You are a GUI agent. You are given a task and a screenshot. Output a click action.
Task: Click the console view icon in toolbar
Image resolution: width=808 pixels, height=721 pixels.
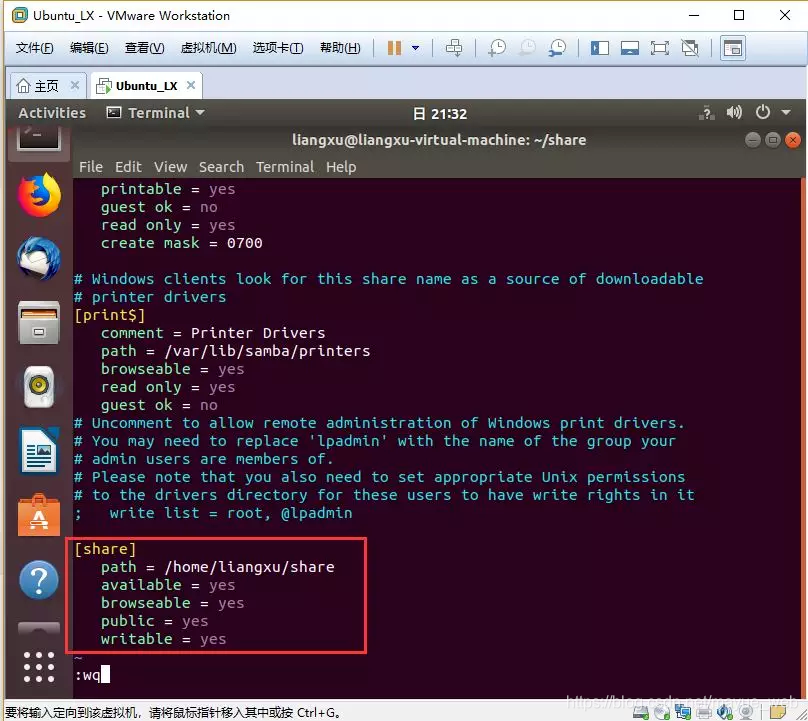pyautogui.click(x=733, y=48)
